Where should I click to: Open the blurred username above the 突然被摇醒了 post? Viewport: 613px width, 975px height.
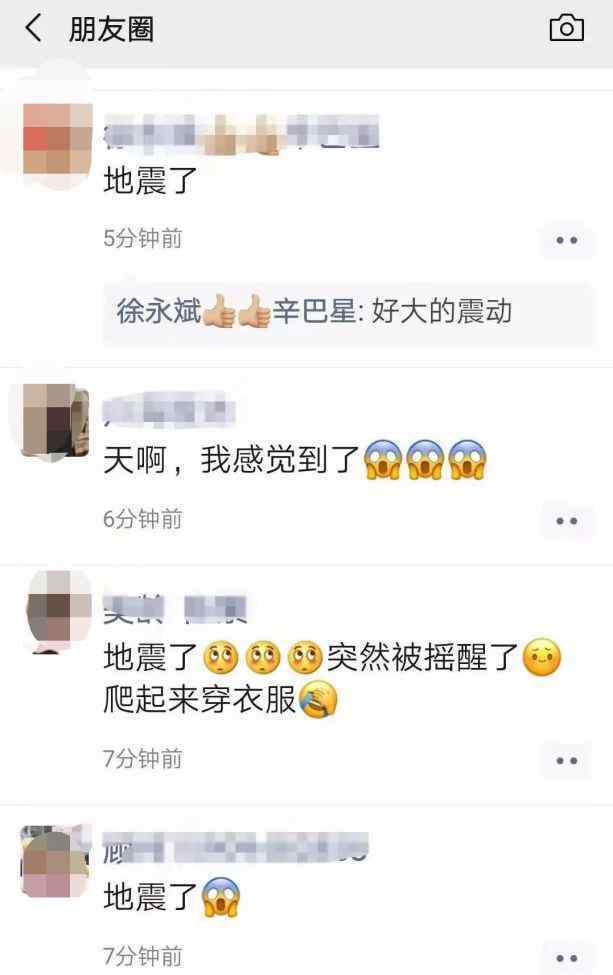175,609
